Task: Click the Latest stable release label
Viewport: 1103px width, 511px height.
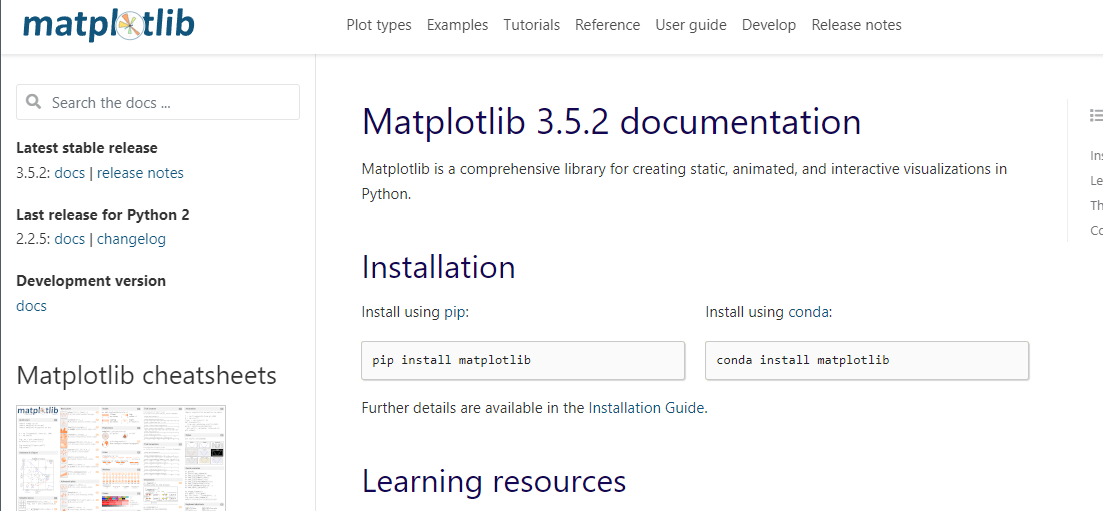Action: (x=87, y=148)
